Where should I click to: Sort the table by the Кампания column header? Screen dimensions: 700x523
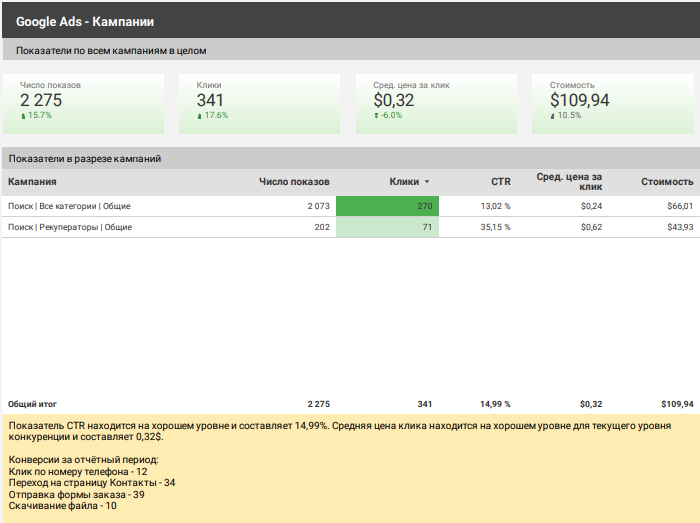pyautogui.click(x=32, y=182)
